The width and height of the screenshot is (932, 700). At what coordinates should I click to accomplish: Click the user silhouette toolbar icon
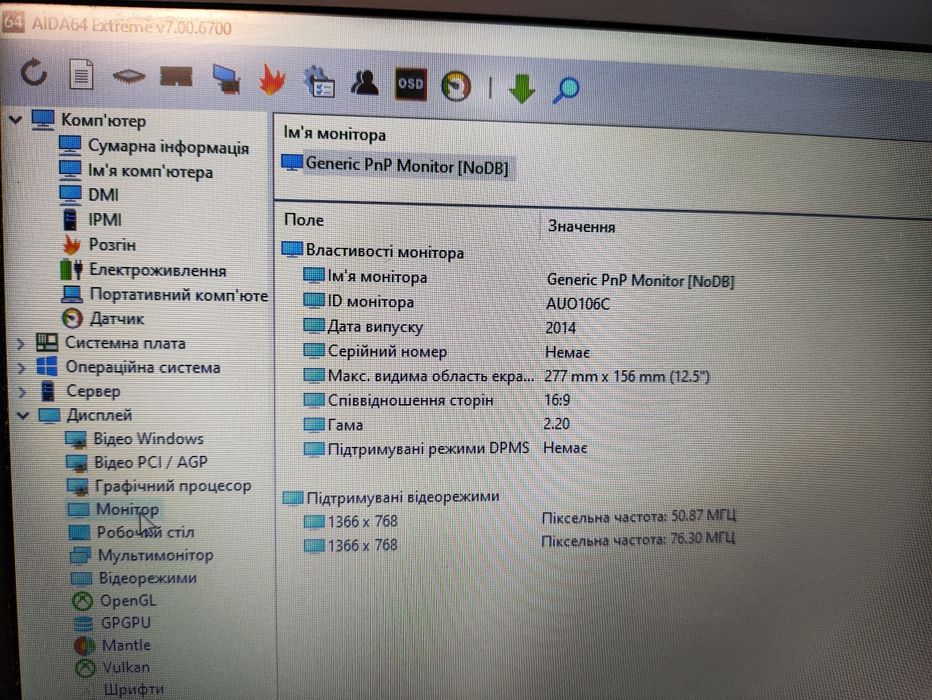click(364, 83)
